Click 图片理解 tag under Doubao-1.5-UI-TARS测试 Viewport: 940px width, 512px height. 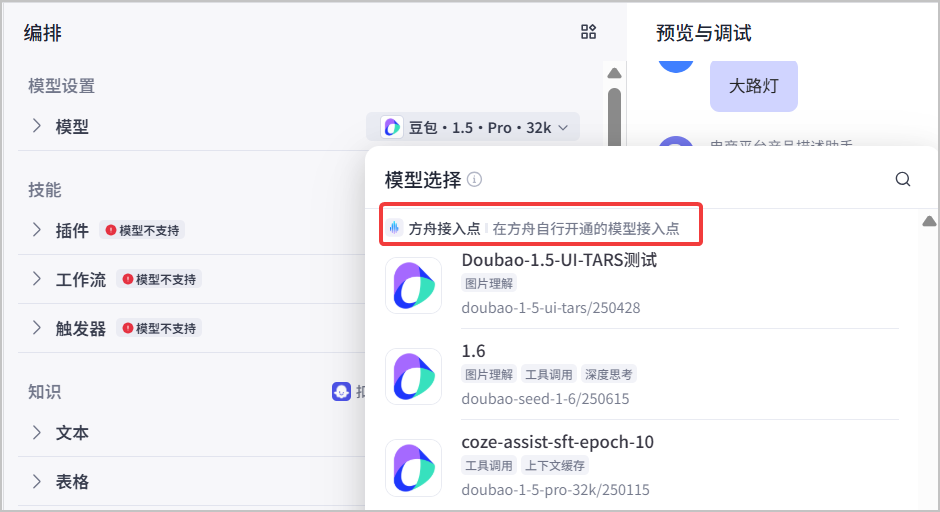(489, 284)
